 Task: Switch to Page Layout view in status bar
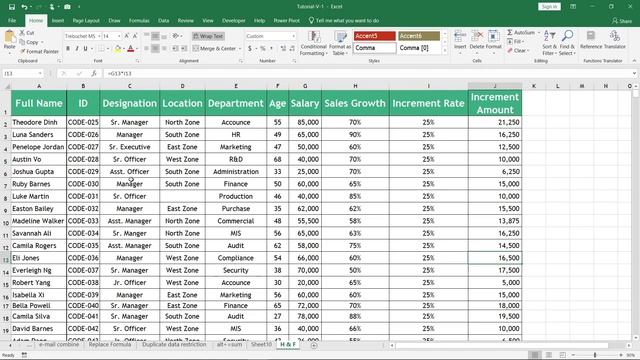(x=549, y=355)
